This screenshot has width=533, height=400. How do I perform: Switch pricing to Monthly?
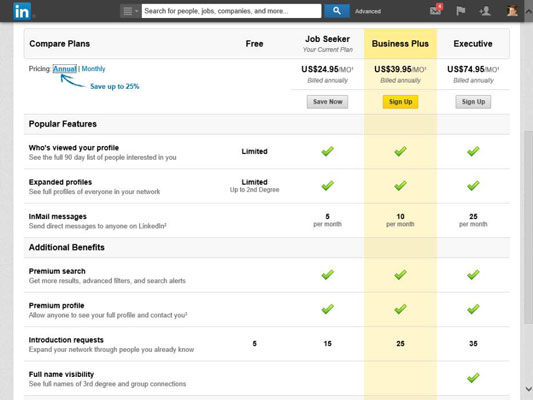tap(93, 69)
